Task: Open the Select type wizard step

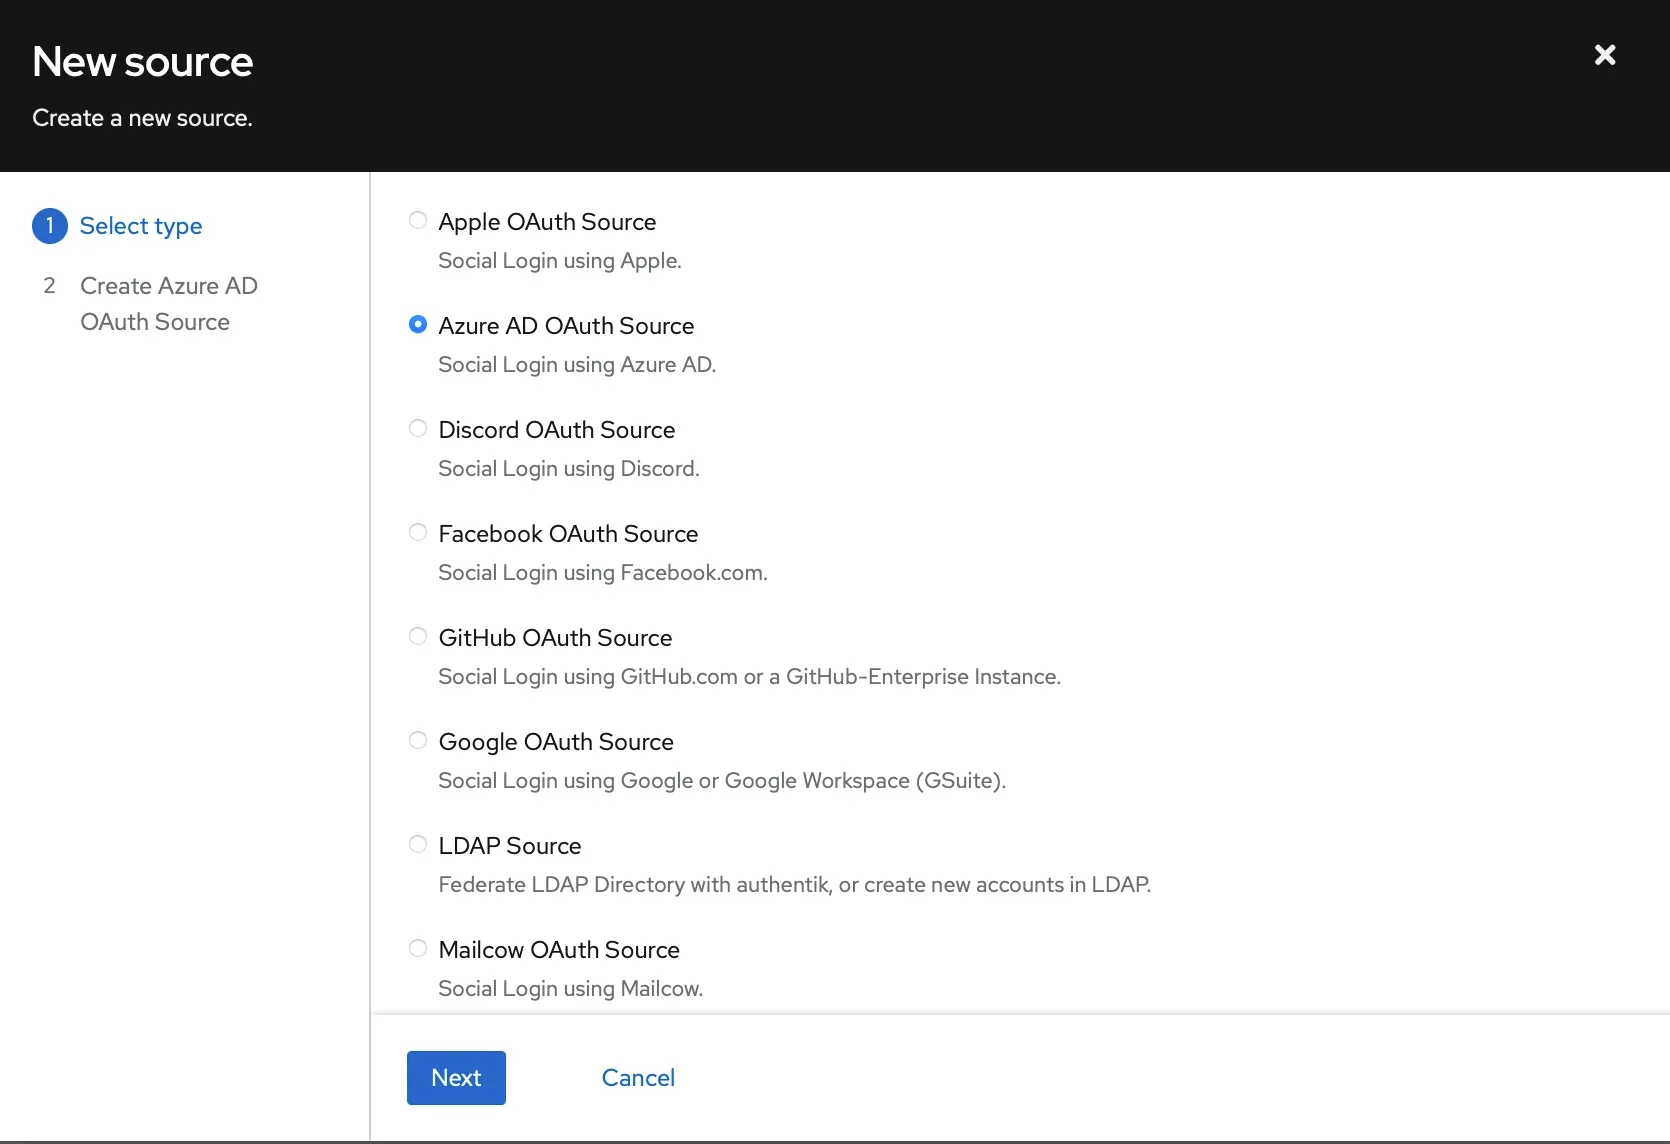Action: (141, 226)
